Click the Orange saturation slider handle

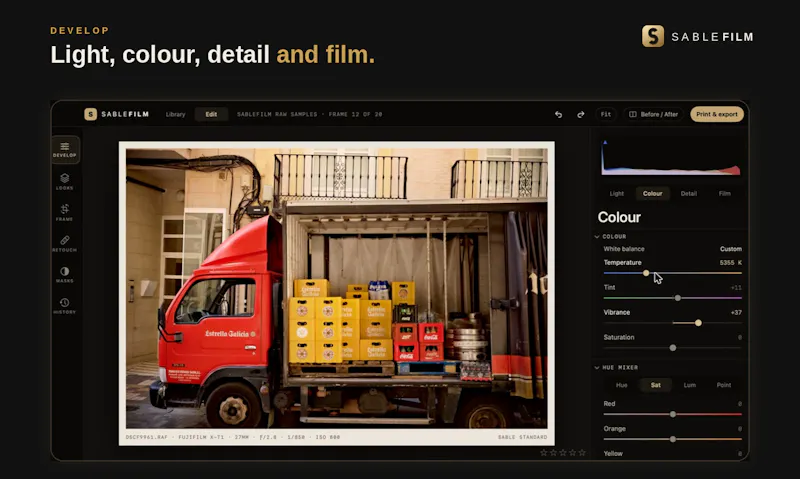point(673,439)
